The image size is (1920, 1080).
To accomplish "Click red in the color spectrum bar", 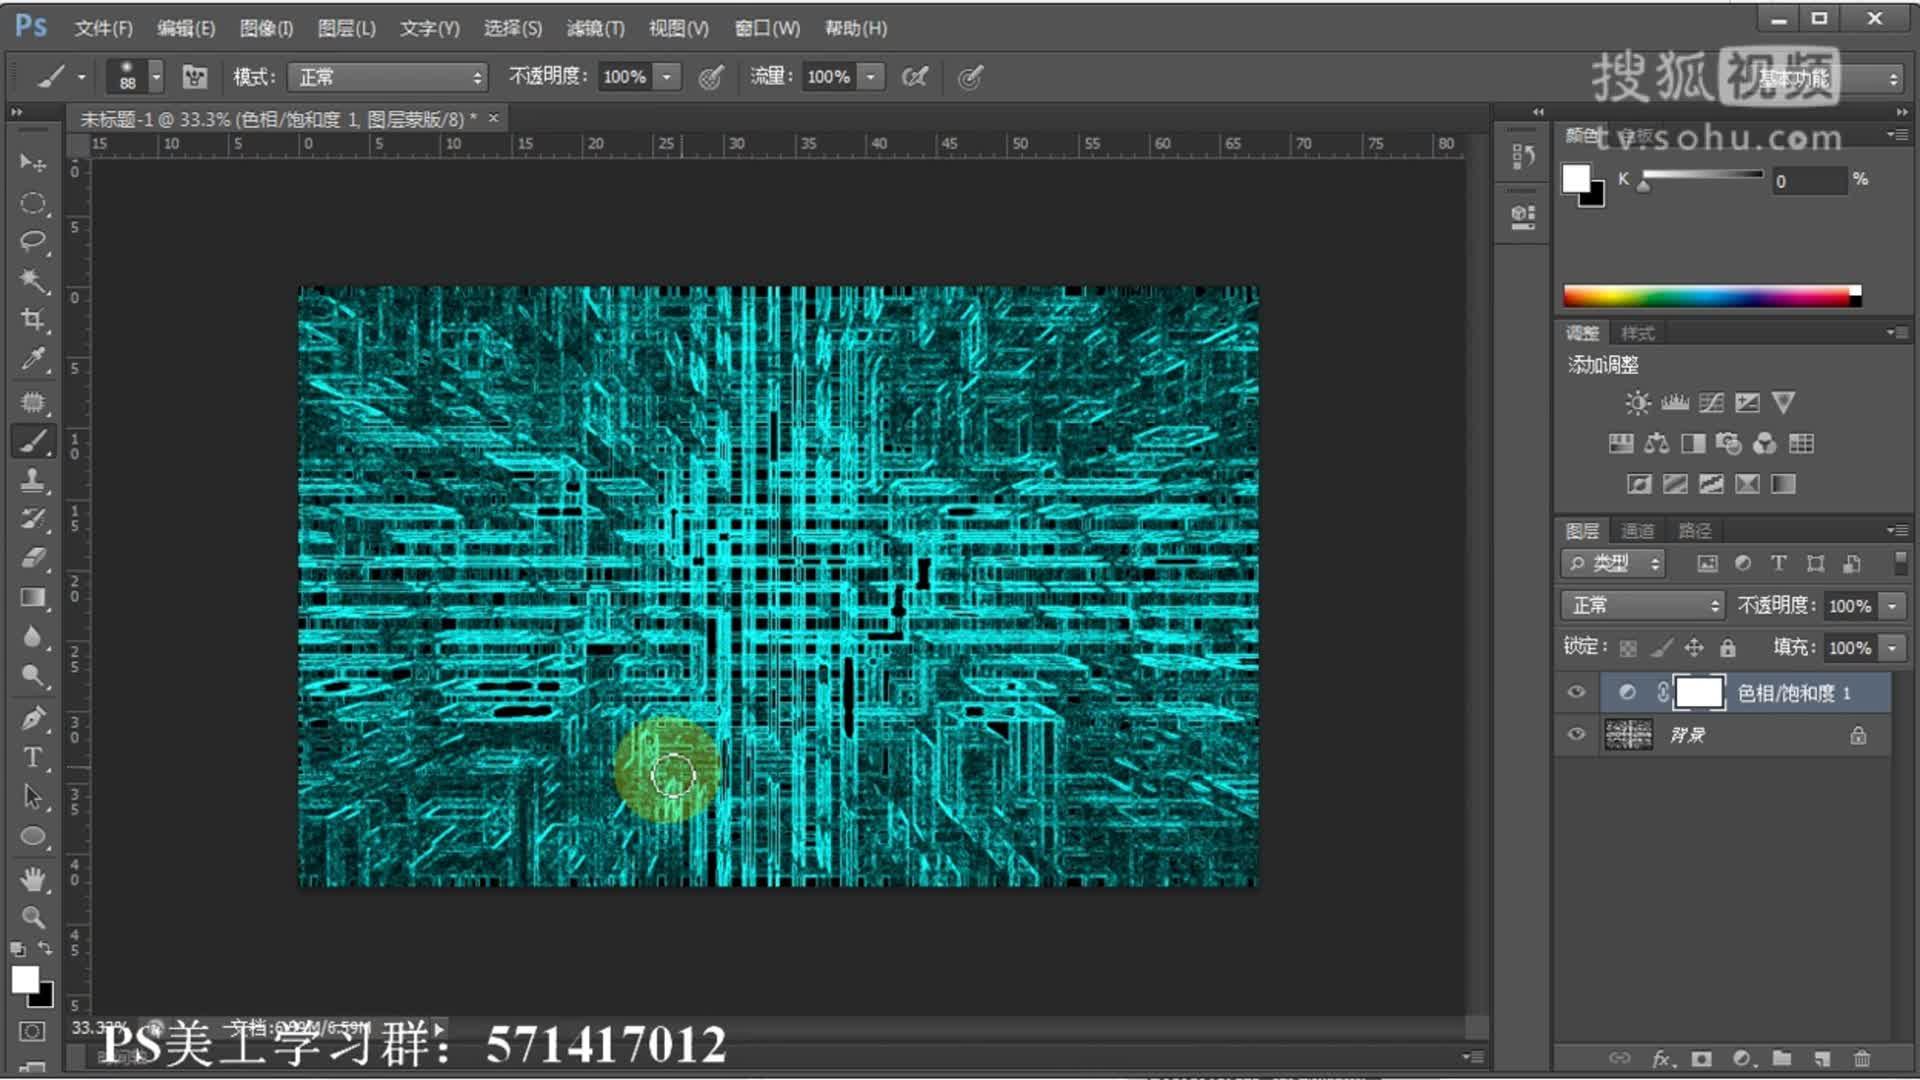I will (1571, 295).
